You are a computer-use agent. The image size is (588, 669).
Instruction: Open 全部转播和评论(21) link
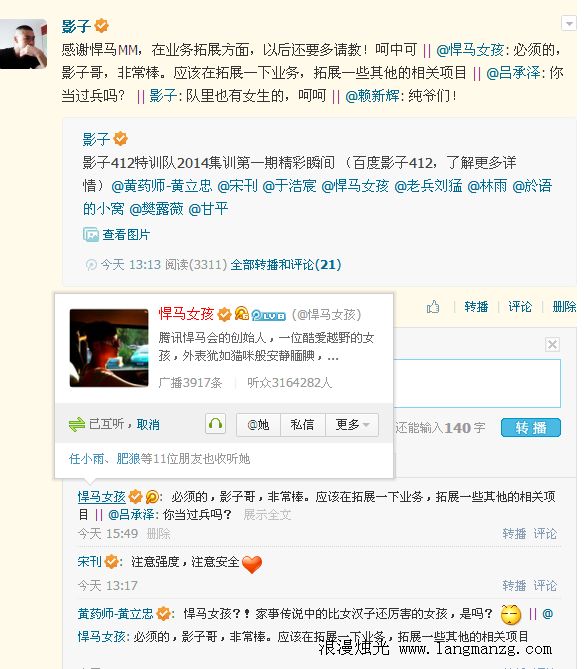[285, 265]
